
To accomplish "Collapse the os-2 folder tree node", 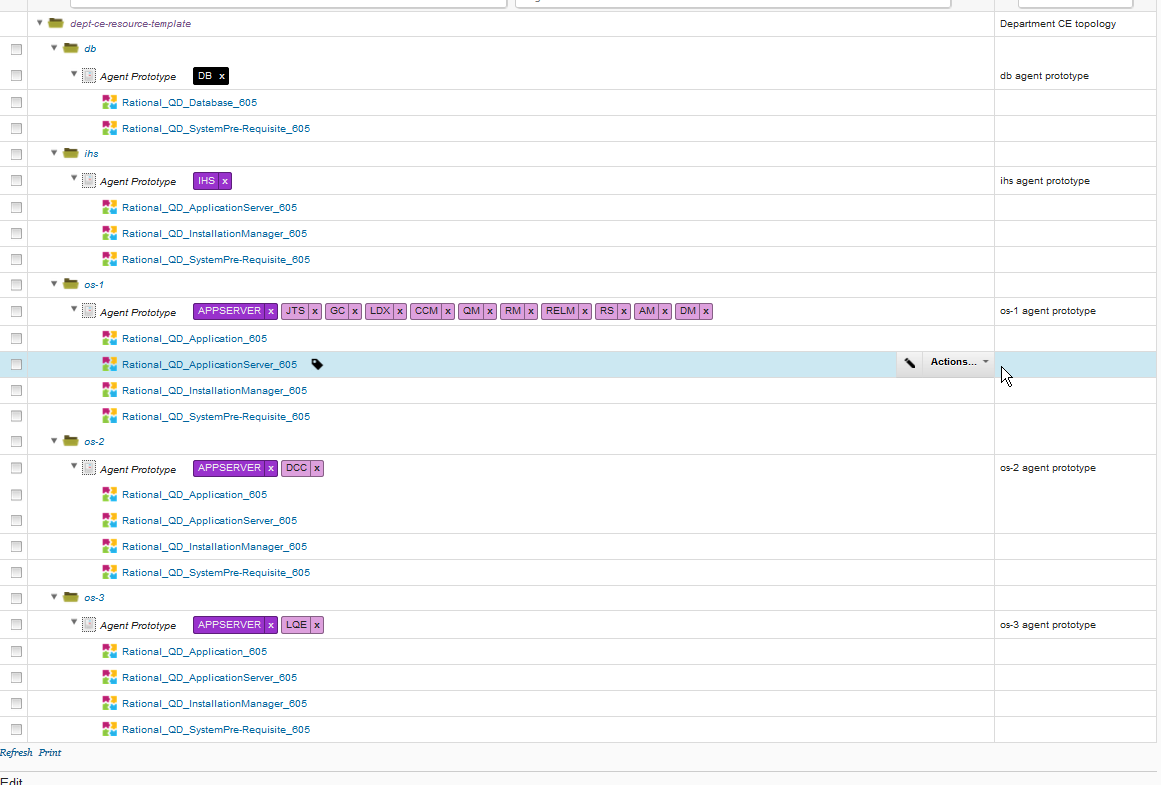I will [54, 441].
